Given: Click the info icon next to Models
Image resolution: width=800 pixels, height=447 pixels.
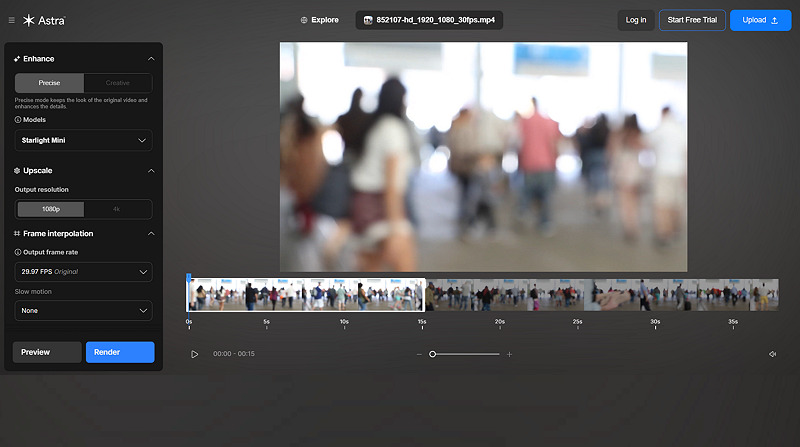Looking at the screenshot, I should [18, 119].
